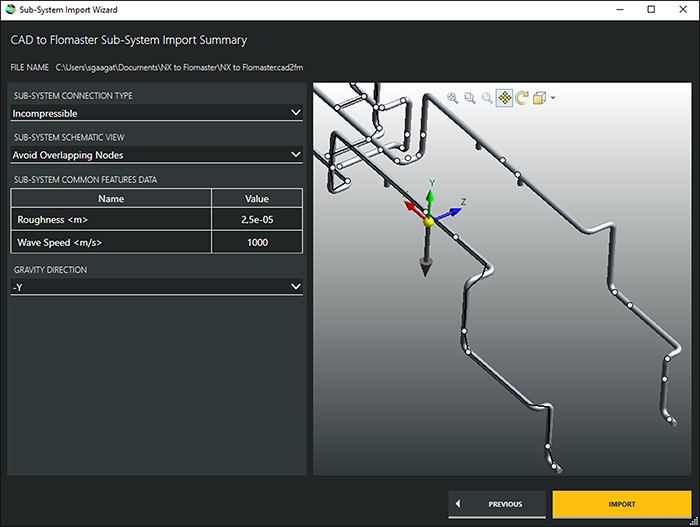Activate the pan view tool
Screen dimensions: 700x527
[x=504, y=98]
